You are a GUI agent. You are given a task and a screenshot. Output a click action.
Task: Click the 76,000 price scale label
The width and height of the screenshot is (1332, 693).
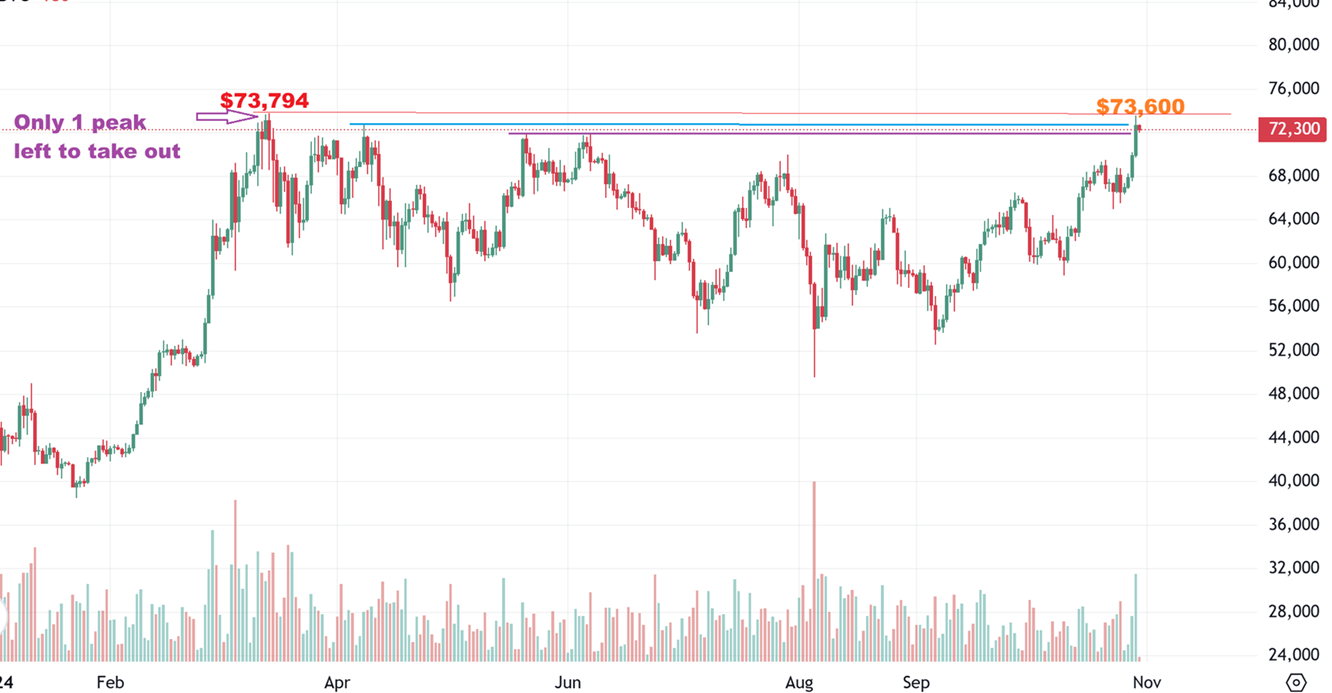(1292, 88)
